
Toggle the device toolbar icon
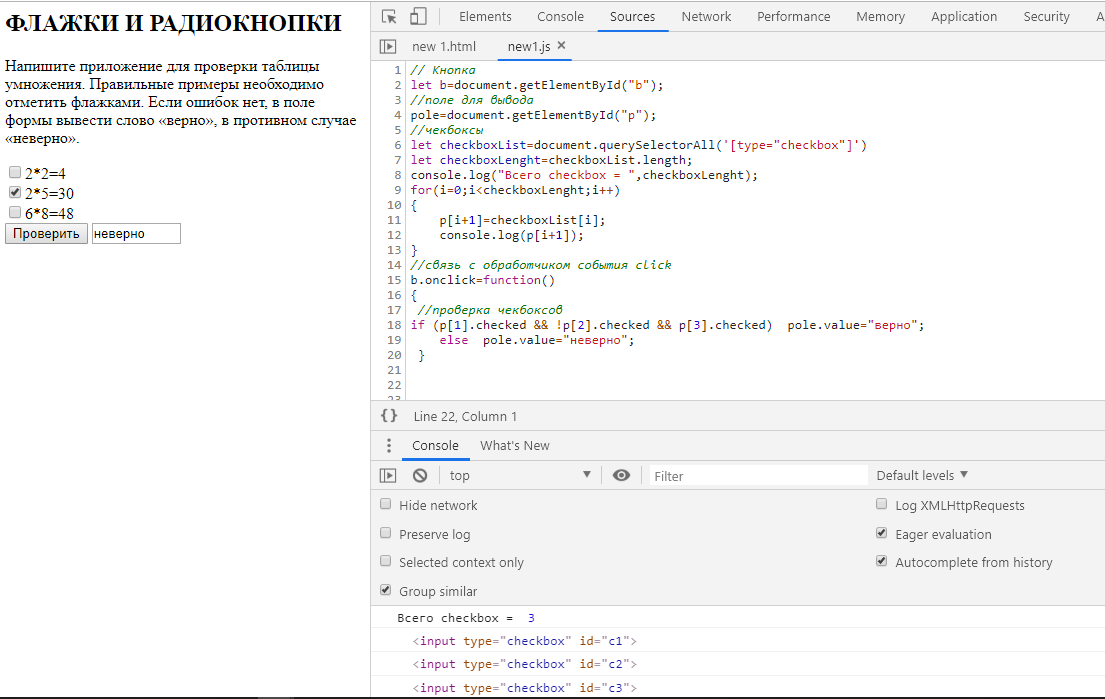[418, 16]
